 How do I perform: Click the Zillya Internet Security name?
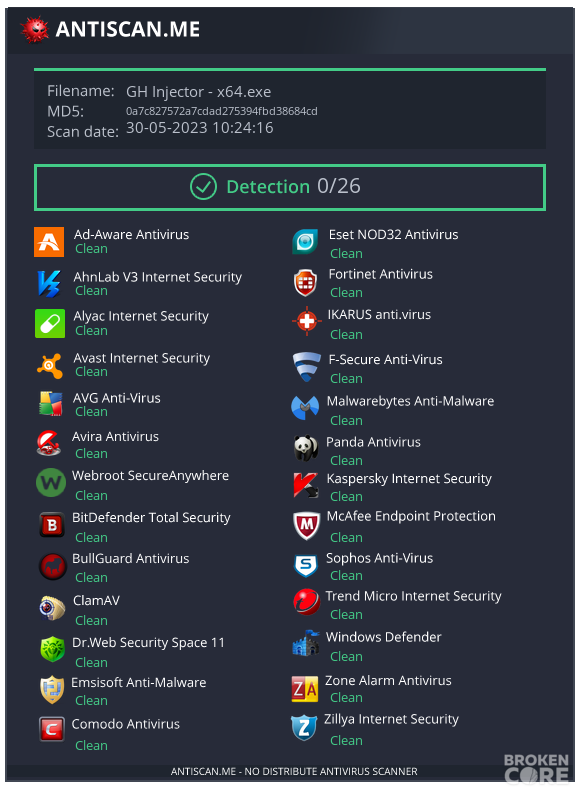click(392, 719)
